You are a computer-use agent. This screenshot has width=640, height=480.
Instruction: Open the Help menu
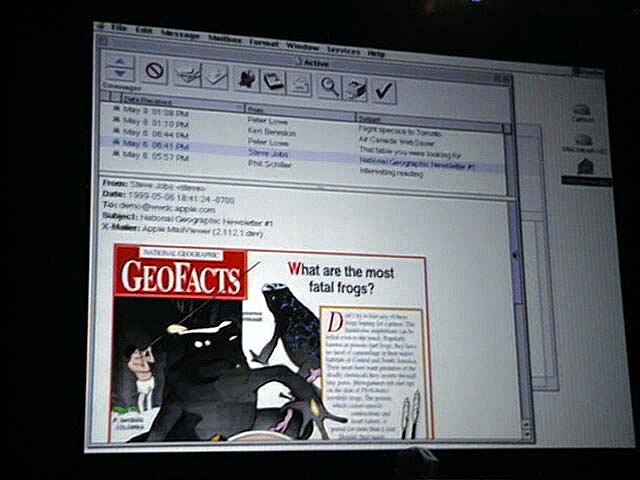click(376, 53)
